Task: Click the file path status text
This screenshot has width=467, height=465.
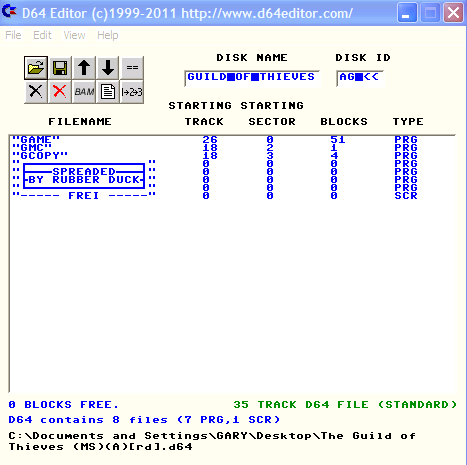Action: point(212,441)
